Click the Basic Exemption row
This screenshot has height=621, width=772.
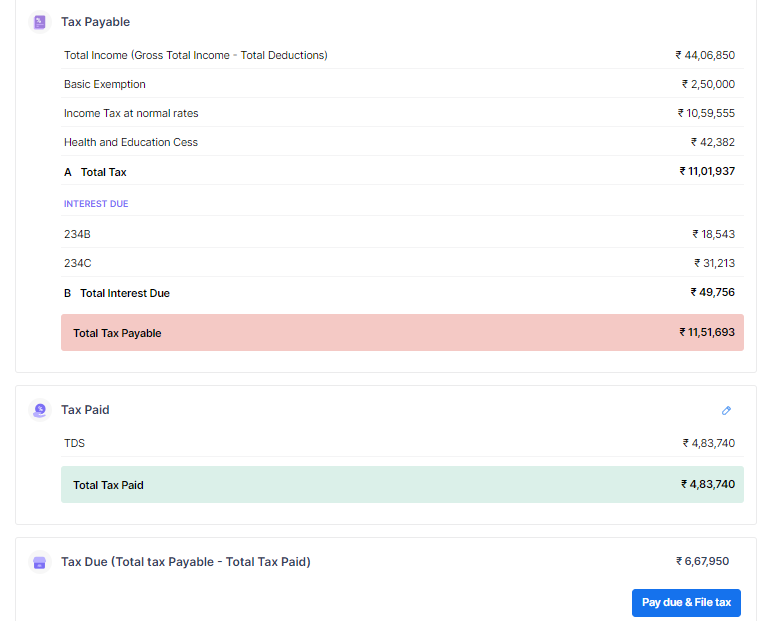tap(105, 84)
